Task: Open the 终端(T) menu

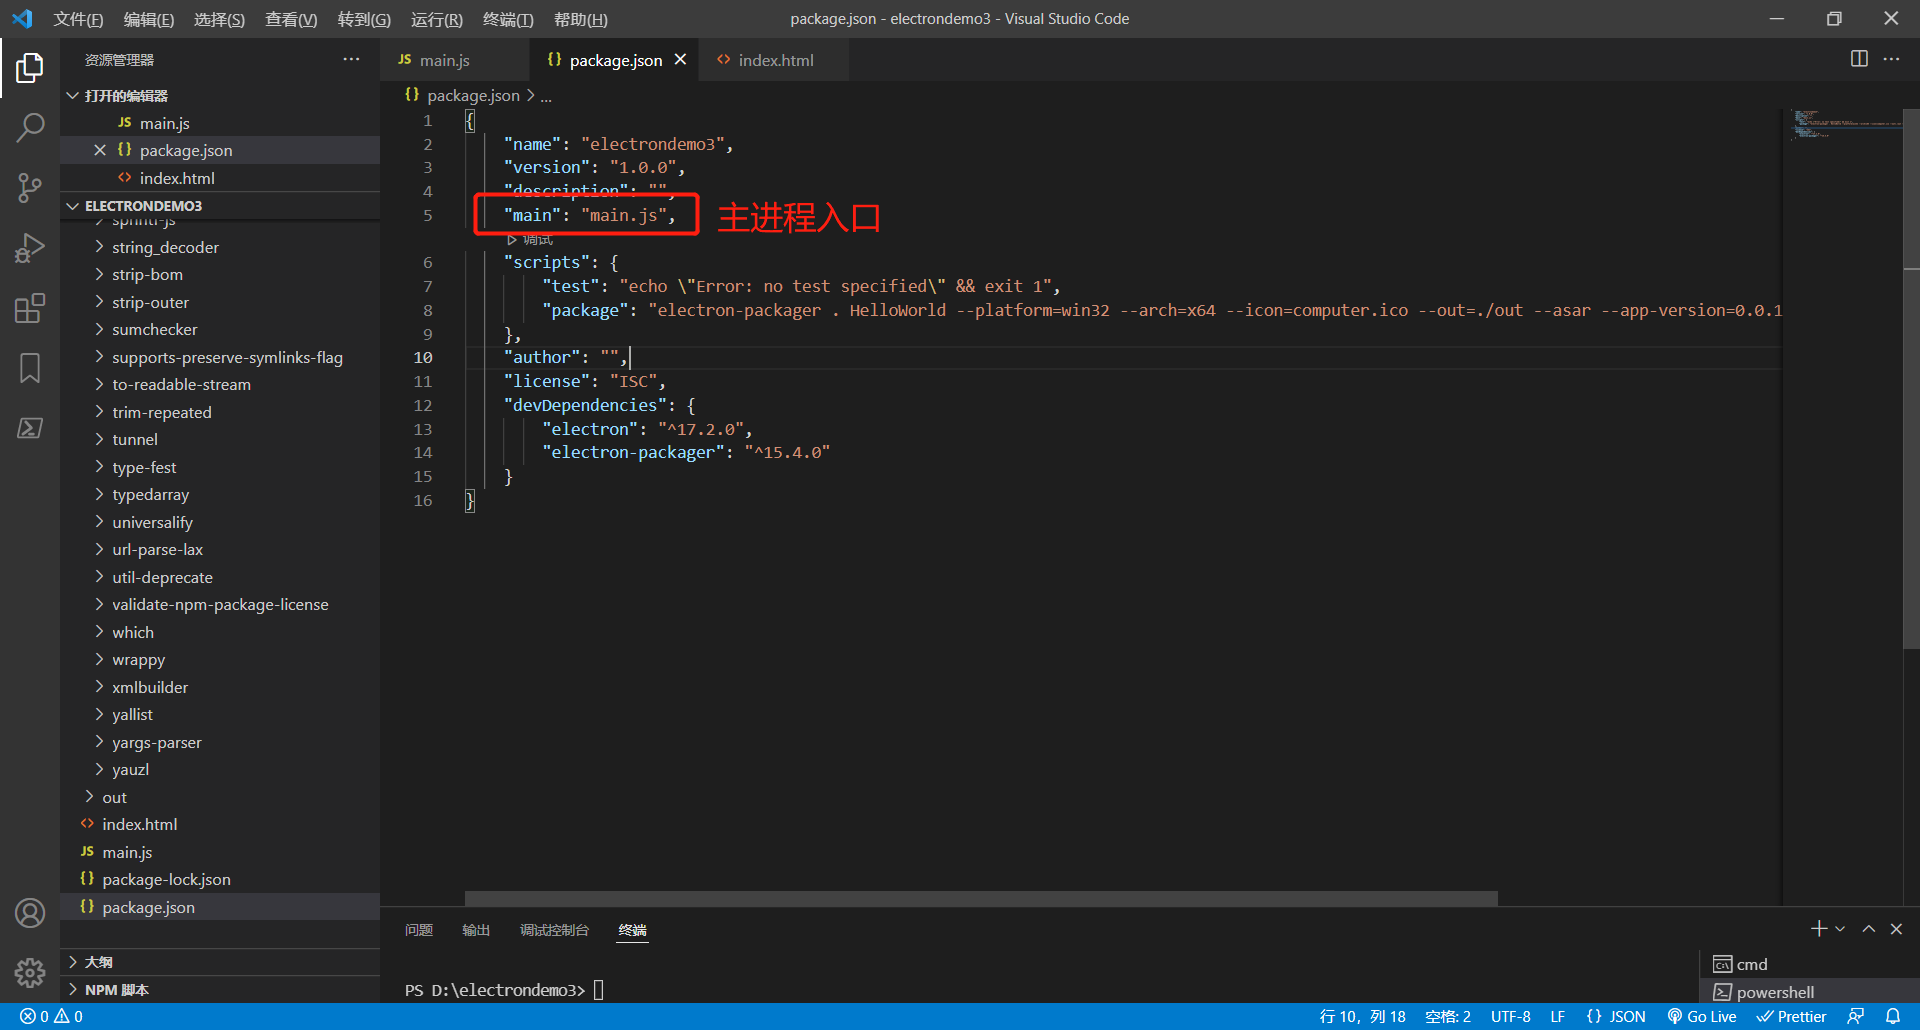Action: pos(508,19)
